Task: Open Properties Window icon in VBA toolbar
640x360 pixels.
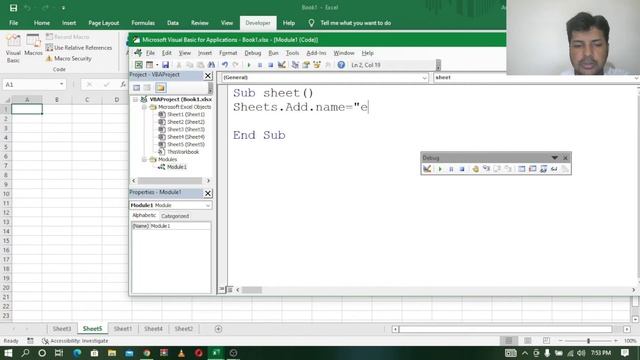Action: click(306, 65)
